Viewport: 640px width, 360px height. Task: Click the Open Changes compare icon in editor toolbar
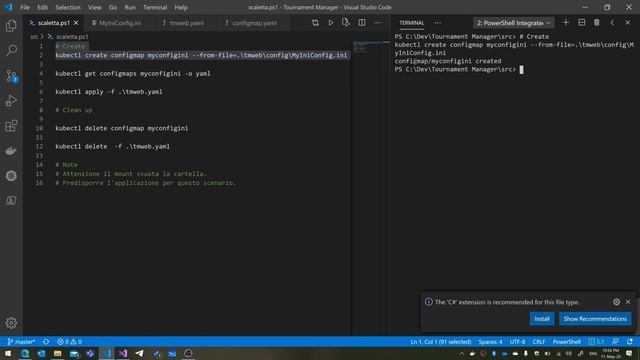(x=315, y=23)
